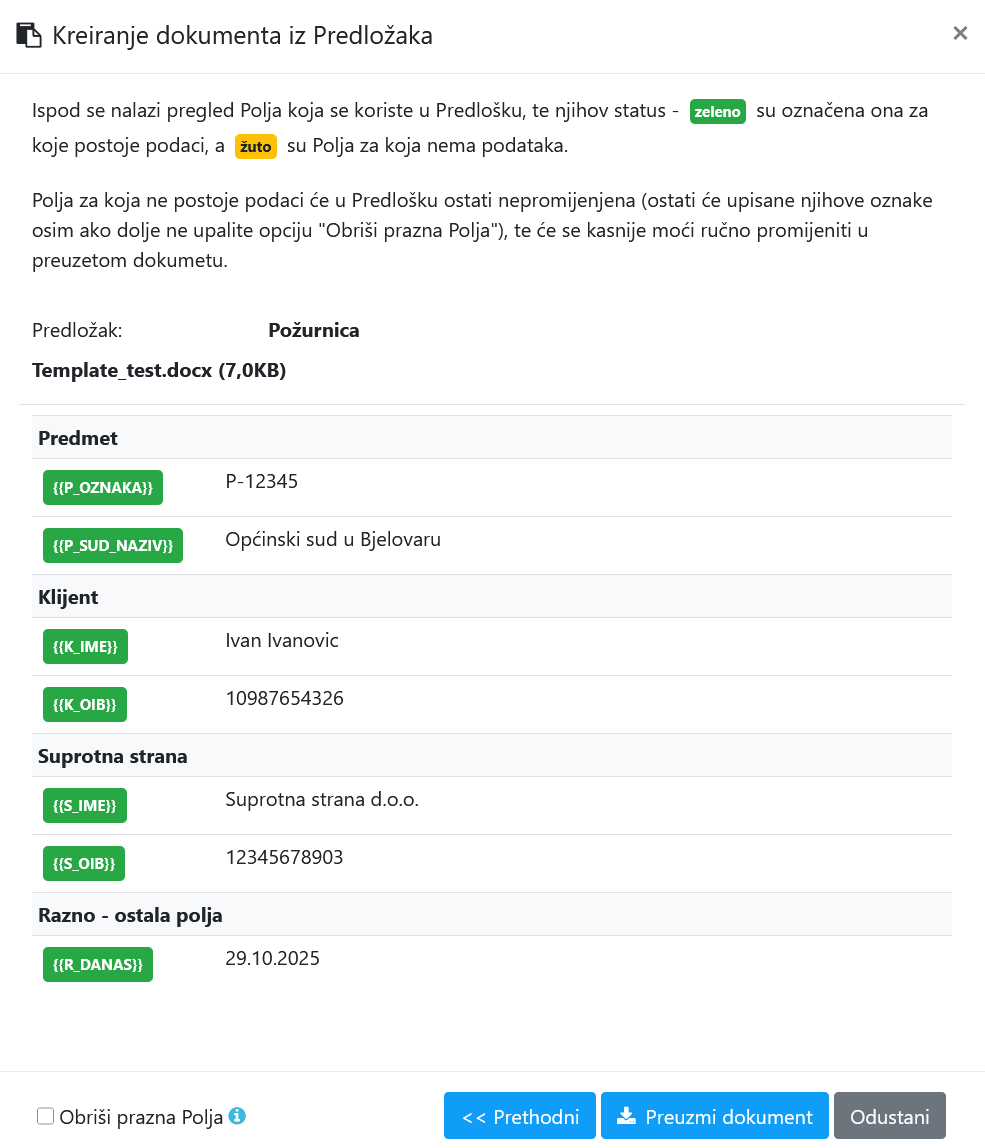Go back with the << Prethodni button
Screen dimensions: 985x1148
point(520,1116)
